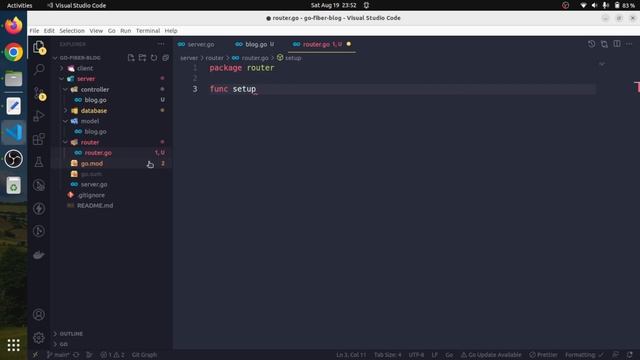
Task: Create a new folder in Explorer
Action: pyautogui.click(x=142, y=58)
